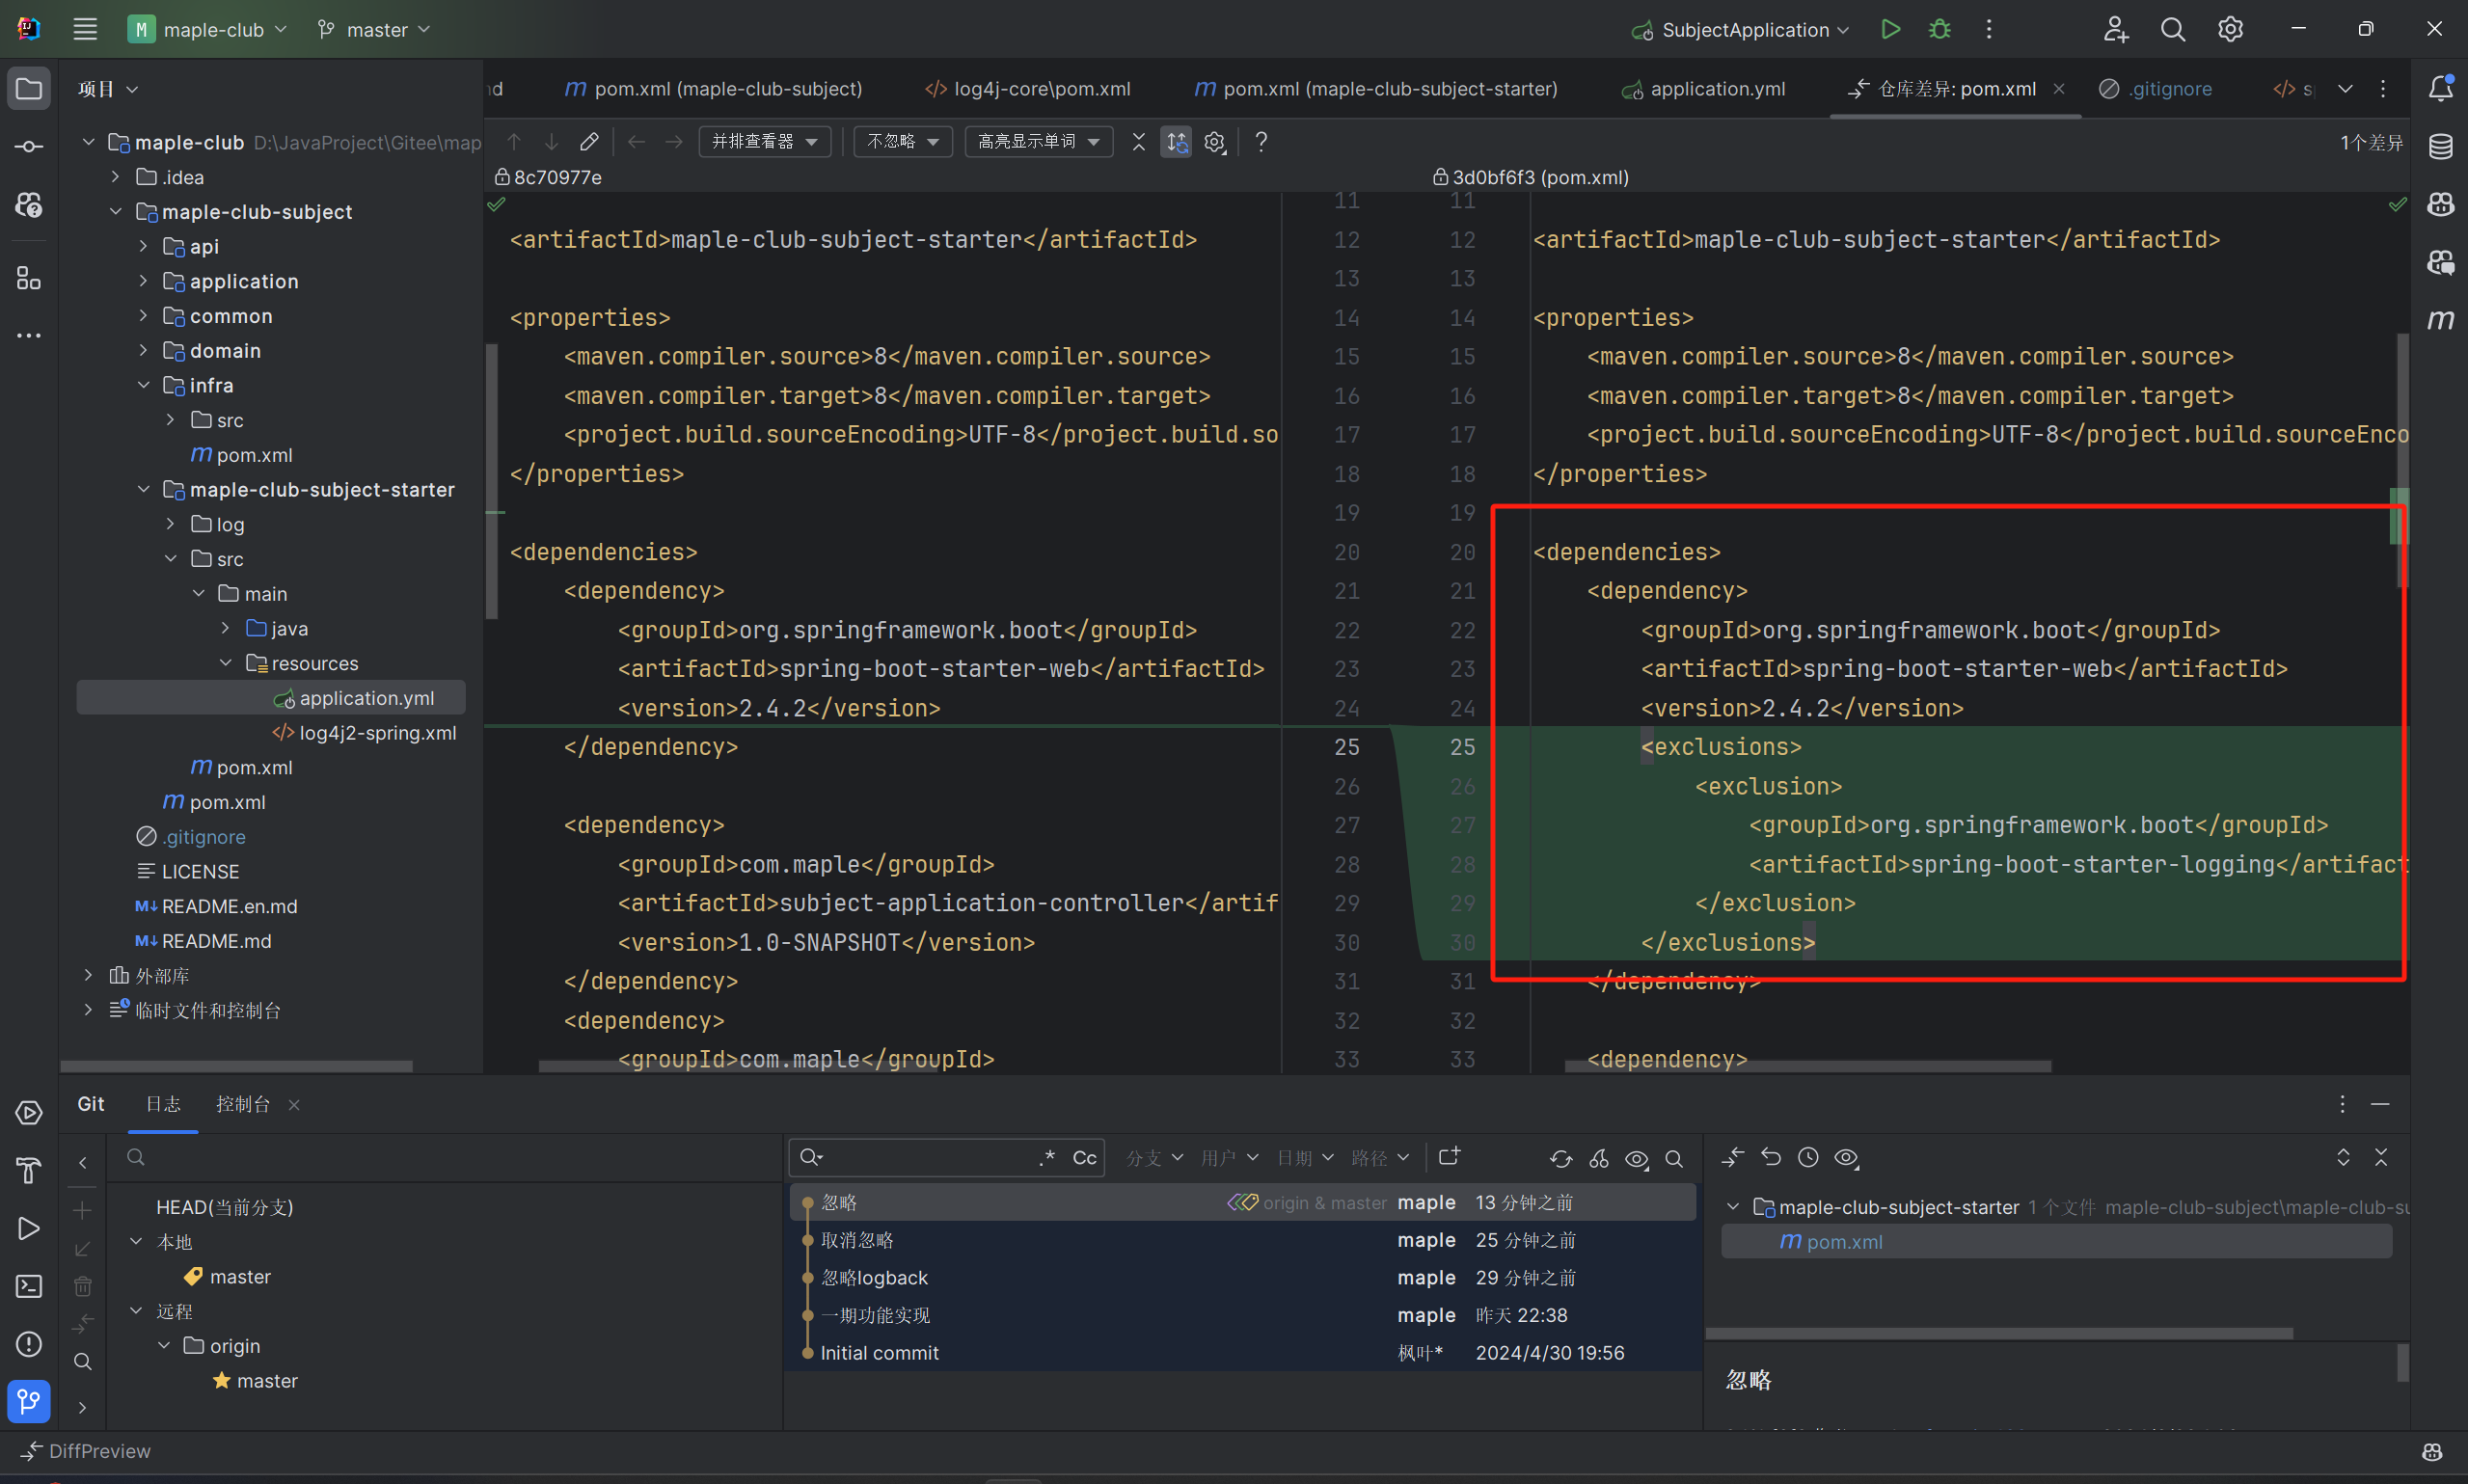Open Search Everywhere magnifier in title bar
Viewport: 2468px width, 1484px height.
[x=2172, y=29]
